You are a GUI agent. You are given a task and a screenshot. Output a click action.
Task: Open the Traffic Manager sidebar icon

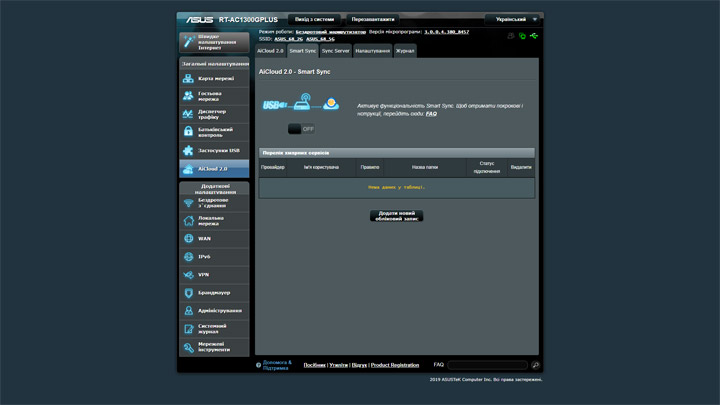188,114
